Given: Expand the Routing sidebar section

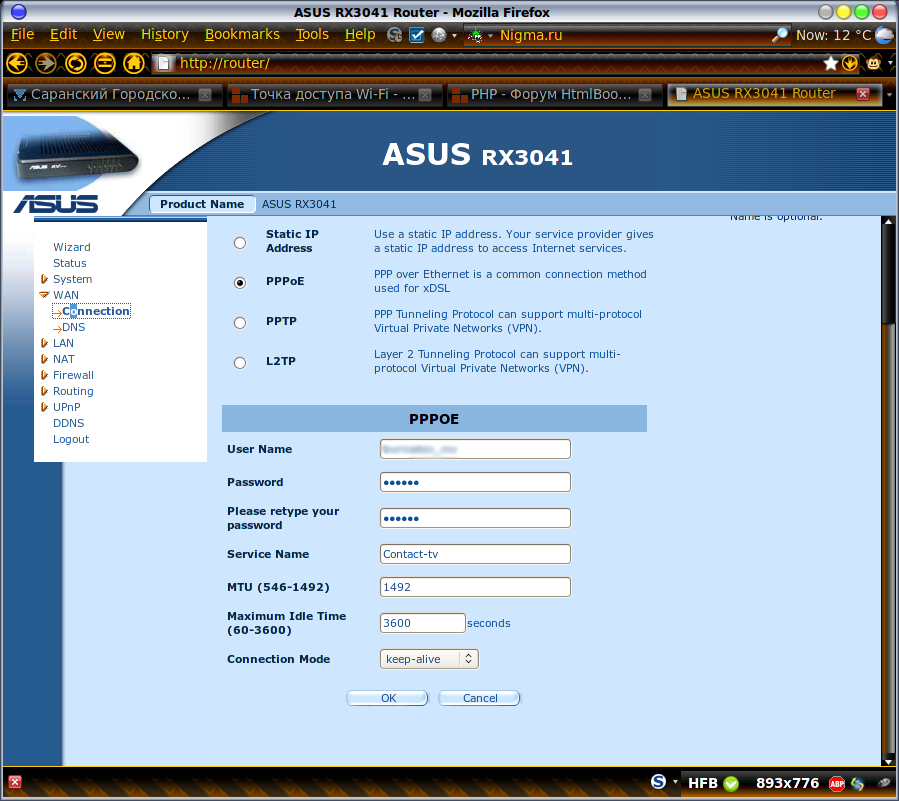Looking at the screenshot, I should click(44, 391).
